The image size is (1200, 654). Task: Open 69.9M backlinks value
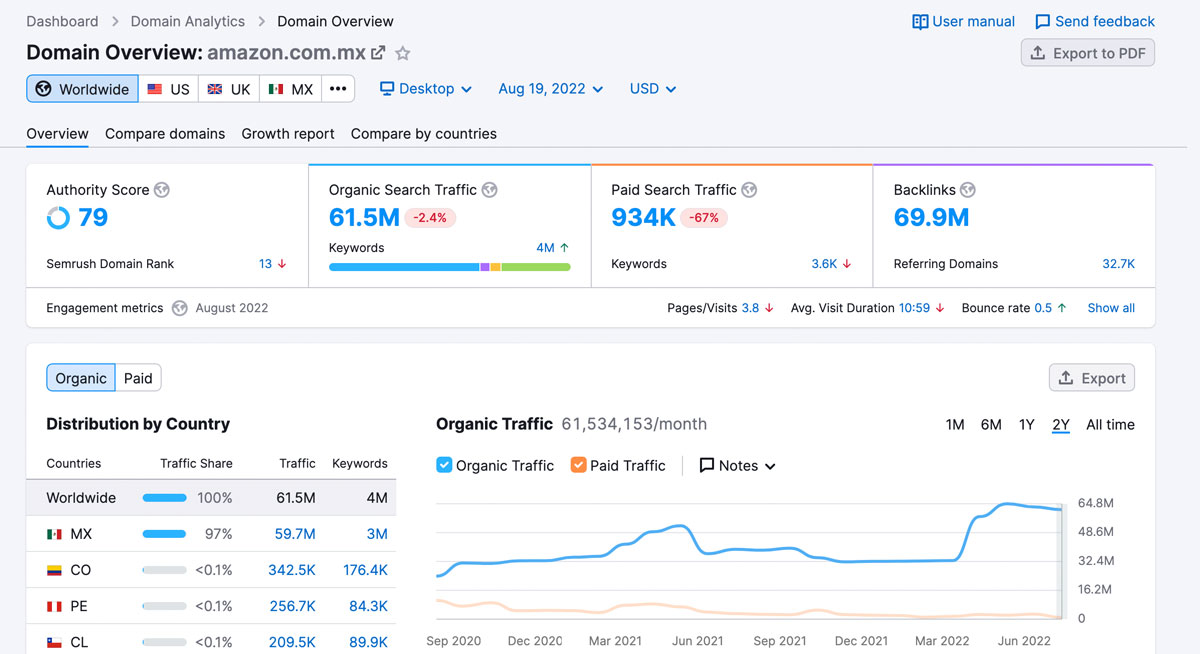[931, 217]
